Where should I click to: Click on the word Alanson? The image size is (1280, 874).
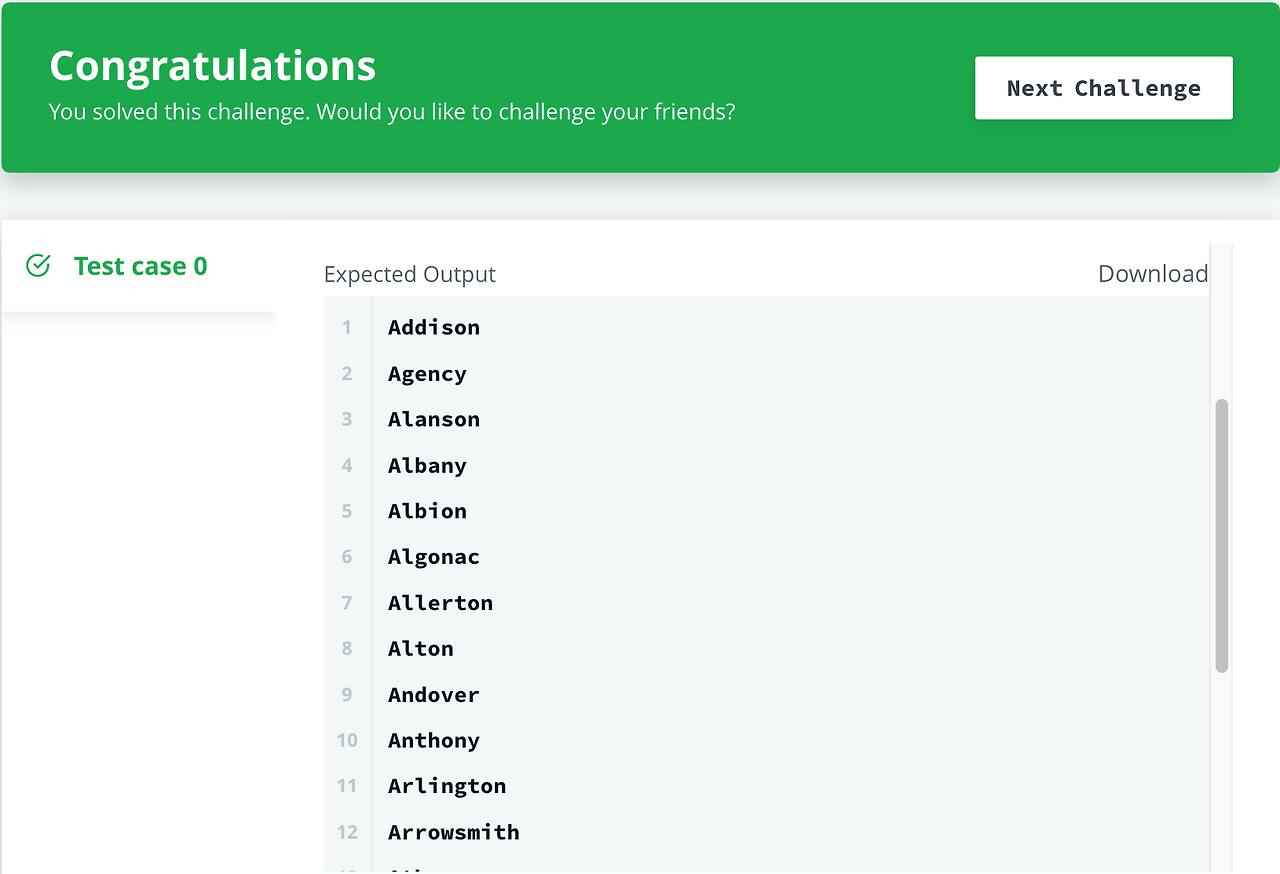pos(433,419)
